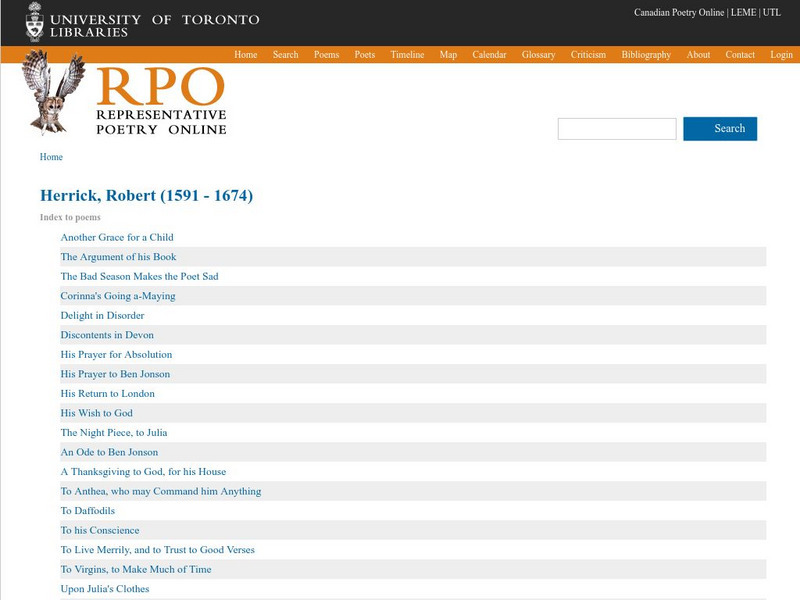Open the Search menu item in orange bar
The width and height of the screenshot is (800, 600).
click(x=285, y=55)
